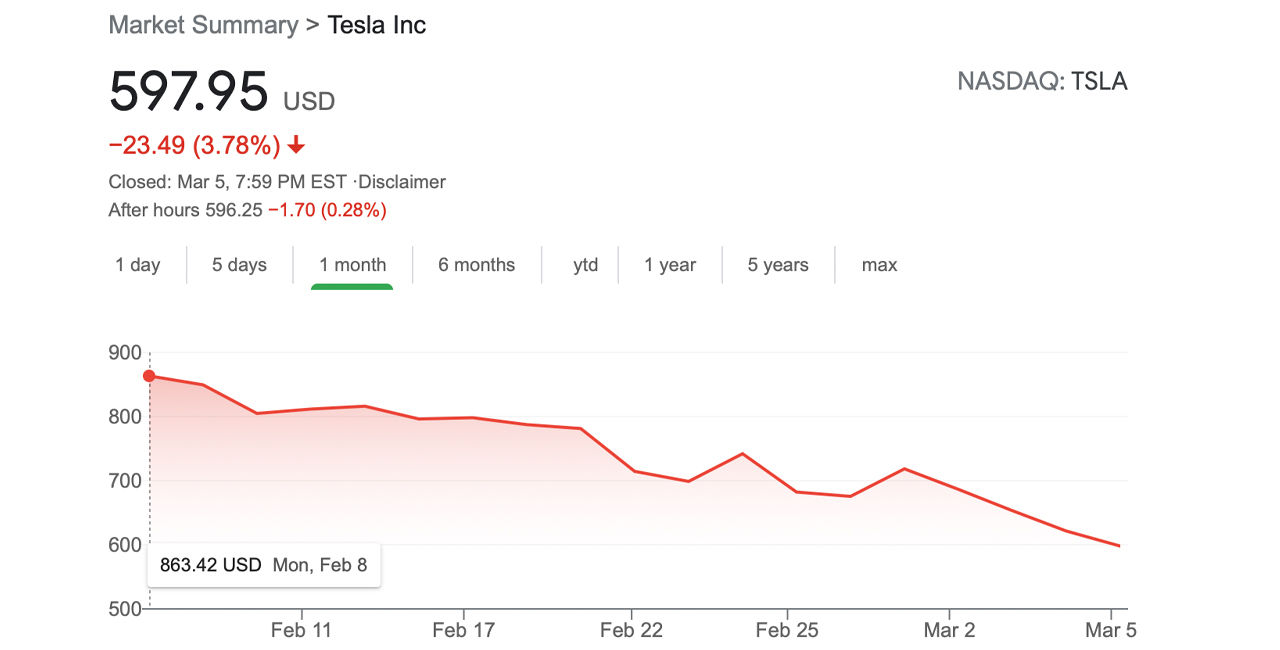
Task: Click the red down arrow icon
Action: pyautogui.click(x=295, y=146)
